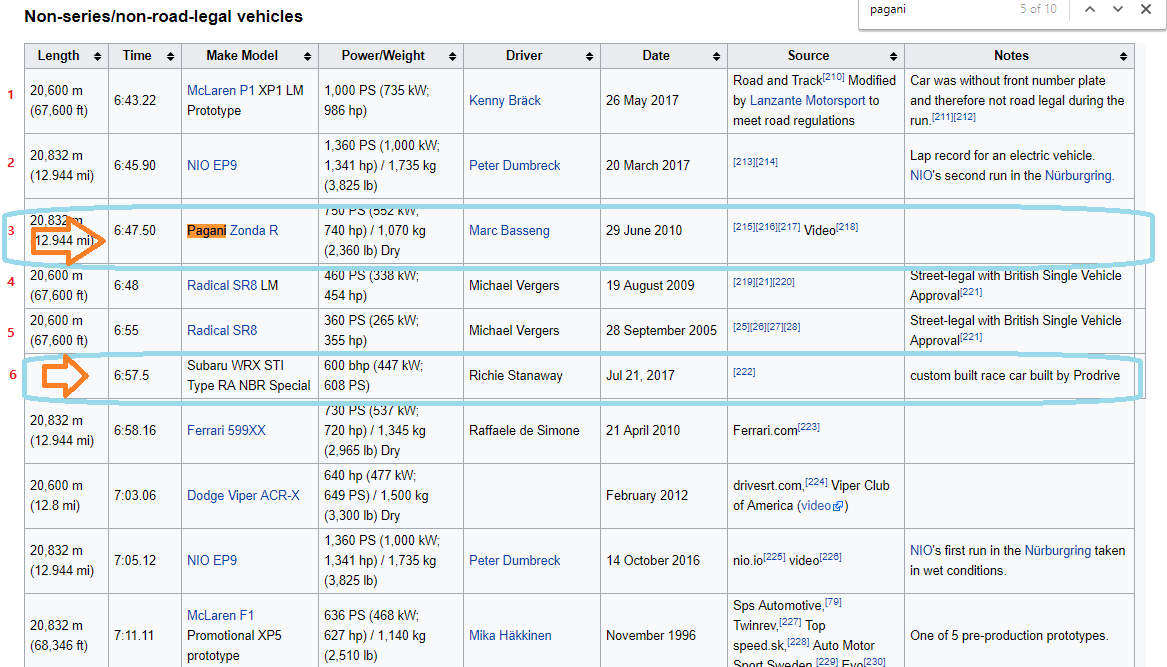Open the Lanzante Motorsport link
This screenshot has width=1167, height=667.
pyautogui.click(x=808, y=100)
